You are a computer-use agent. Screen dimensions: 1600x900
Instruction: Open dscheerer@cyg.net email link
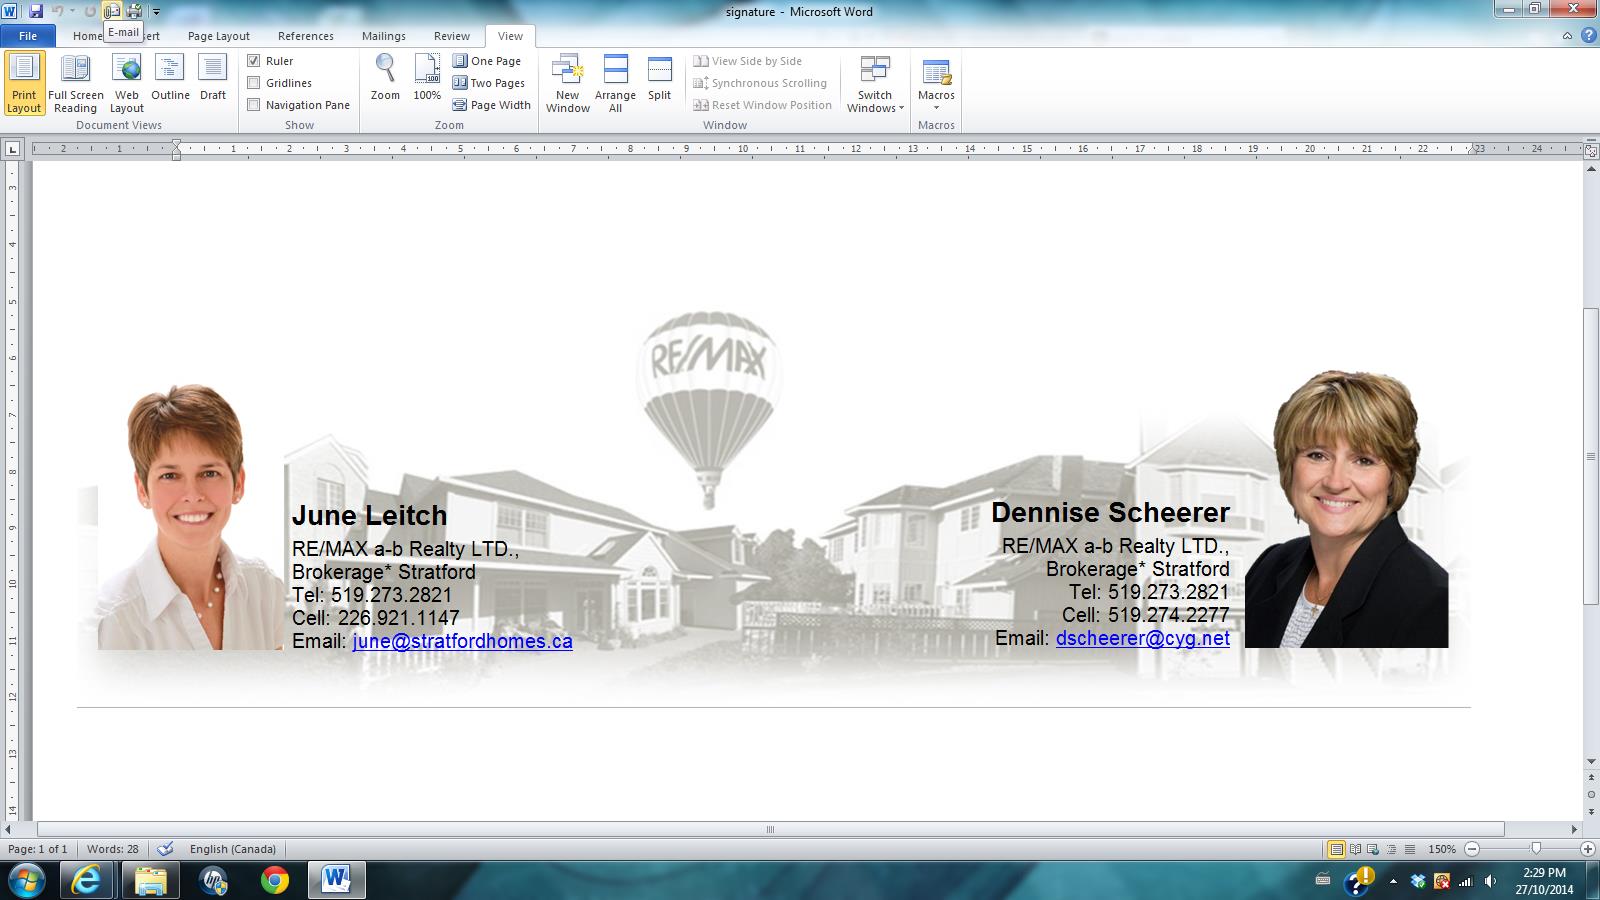1143,638
